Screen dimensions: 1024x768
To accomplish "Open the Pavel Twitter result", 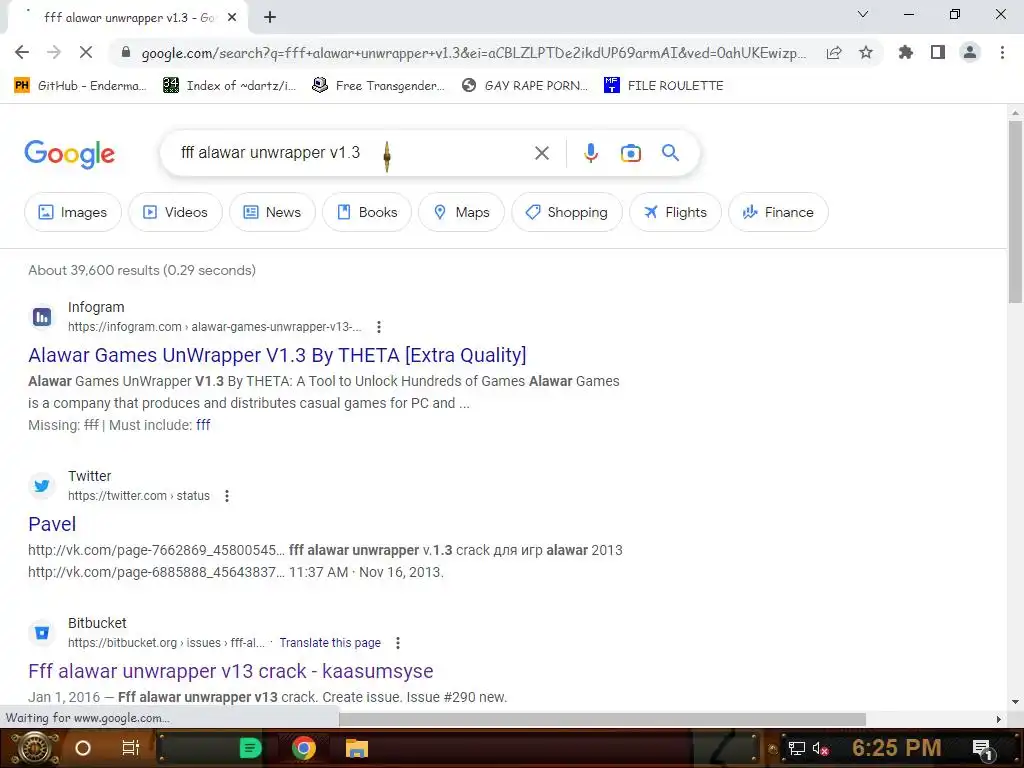I will tap(52, 524).
